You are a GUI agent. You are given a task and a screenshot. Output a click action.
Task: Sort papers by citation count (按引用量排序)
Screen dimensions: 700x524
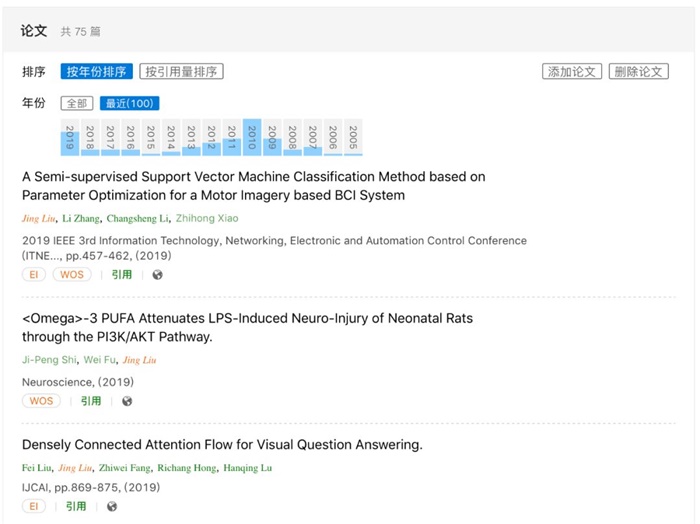pyautogui.click(x=181, y=72)
